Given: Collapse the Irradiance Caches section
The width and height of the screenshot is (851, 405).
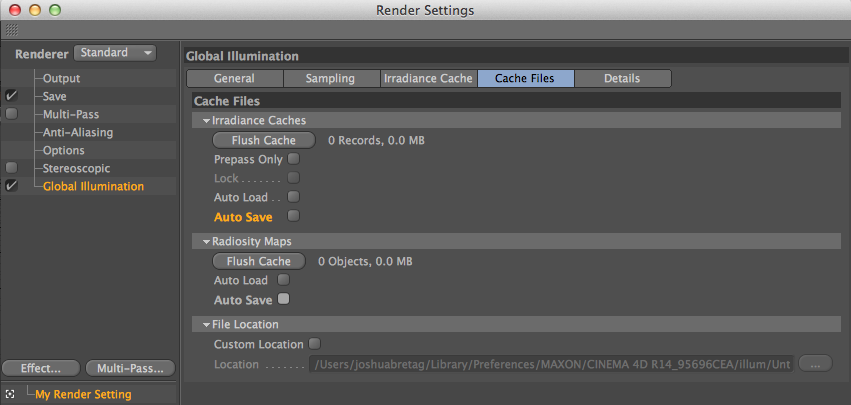Looking at the screenshot, I should [206, 121].
